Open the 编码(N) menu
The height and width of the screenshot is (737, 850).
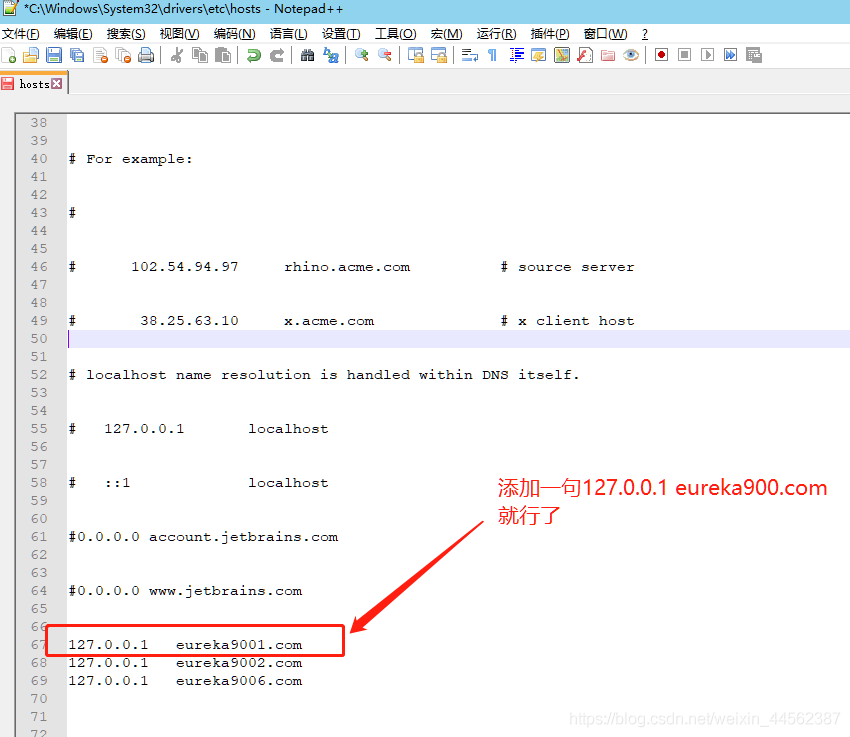(234, 34)
